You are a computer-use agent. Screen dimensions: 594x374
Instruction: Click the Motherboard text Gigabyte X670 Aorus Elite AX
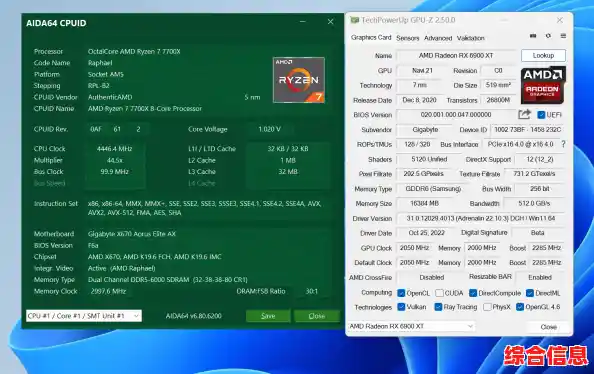(x=132, y=234)
